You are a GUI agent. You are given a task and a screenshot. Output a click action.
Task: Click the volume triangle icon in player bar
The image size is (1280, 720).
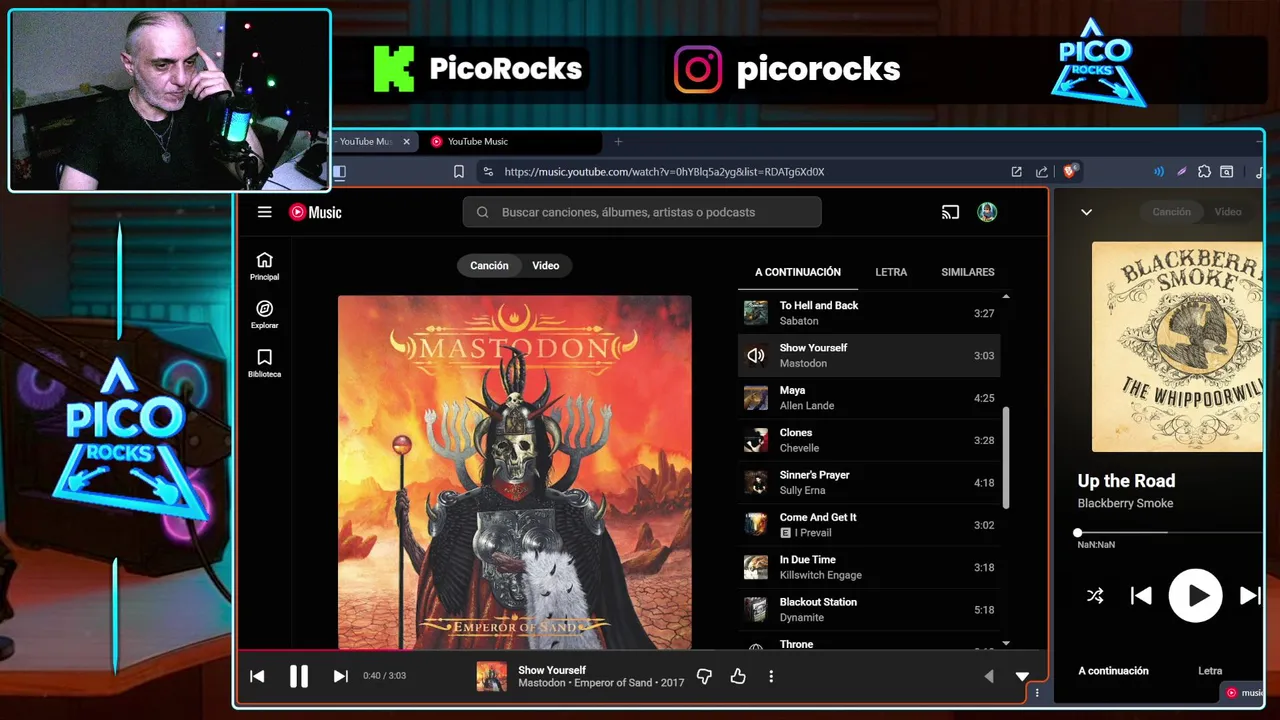pos(989,677)
